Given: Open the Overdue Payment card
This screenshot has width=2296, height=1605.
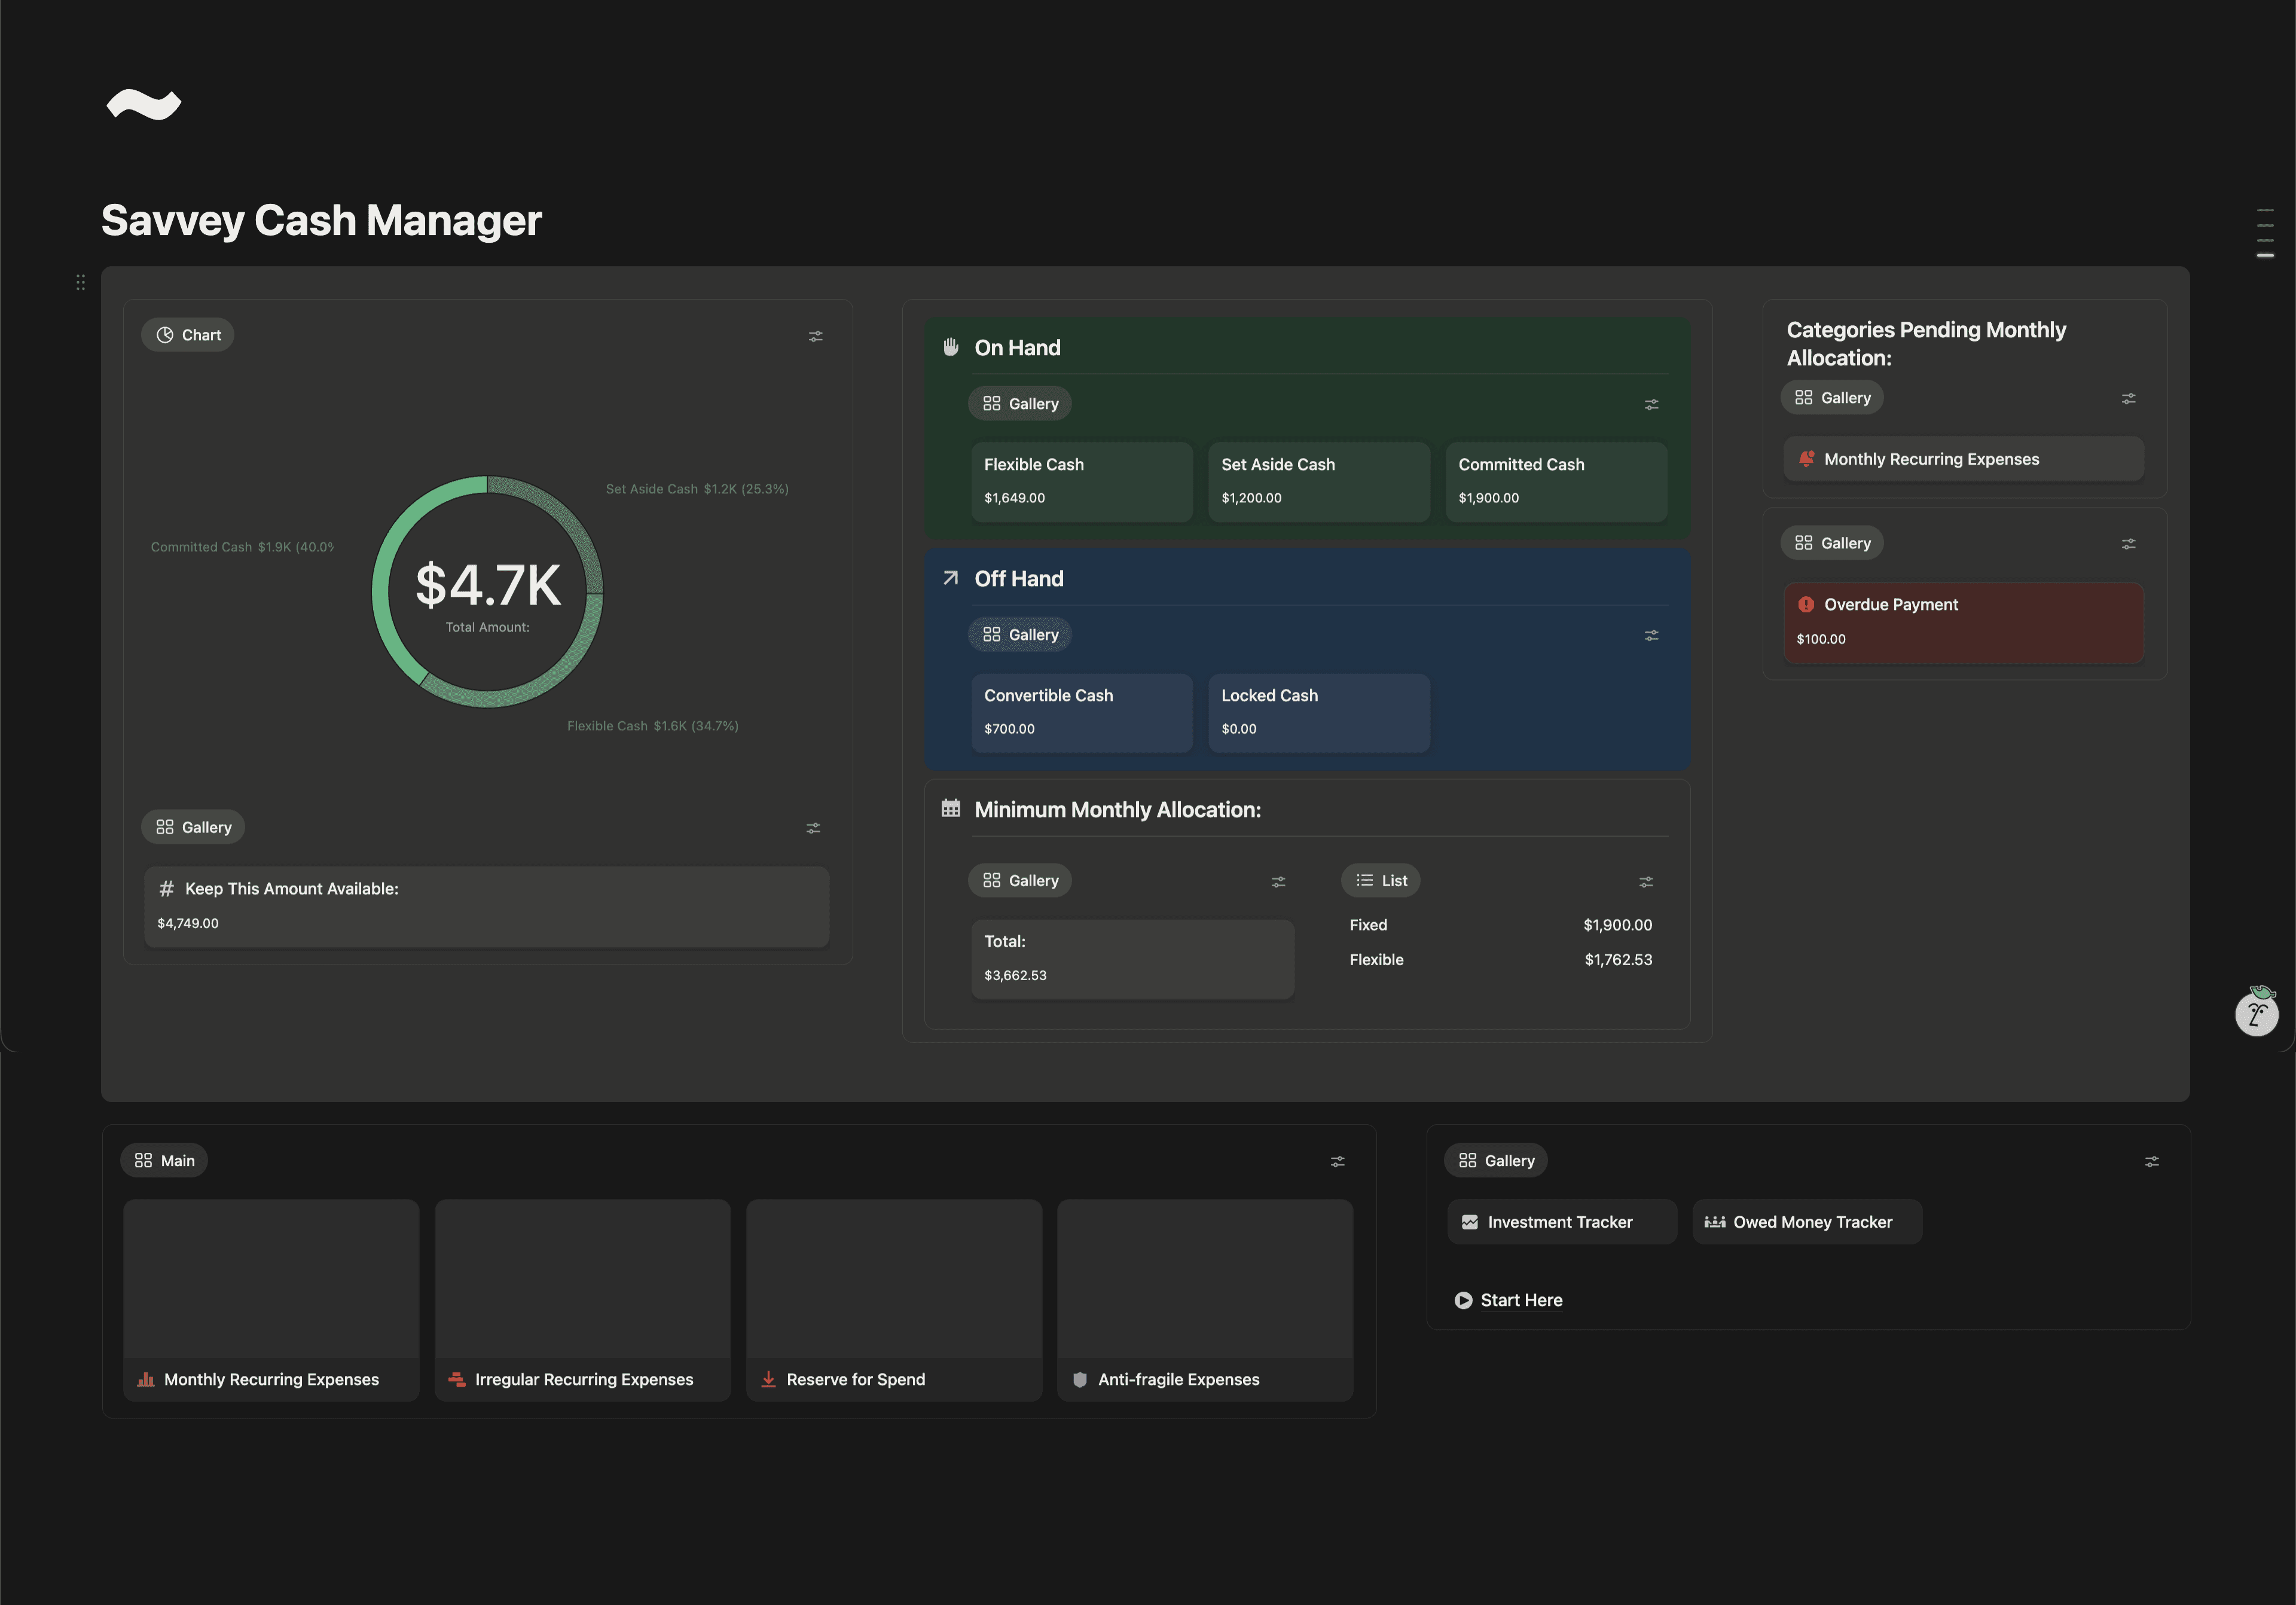Looking at the screenshot, I should [1962, 621].
